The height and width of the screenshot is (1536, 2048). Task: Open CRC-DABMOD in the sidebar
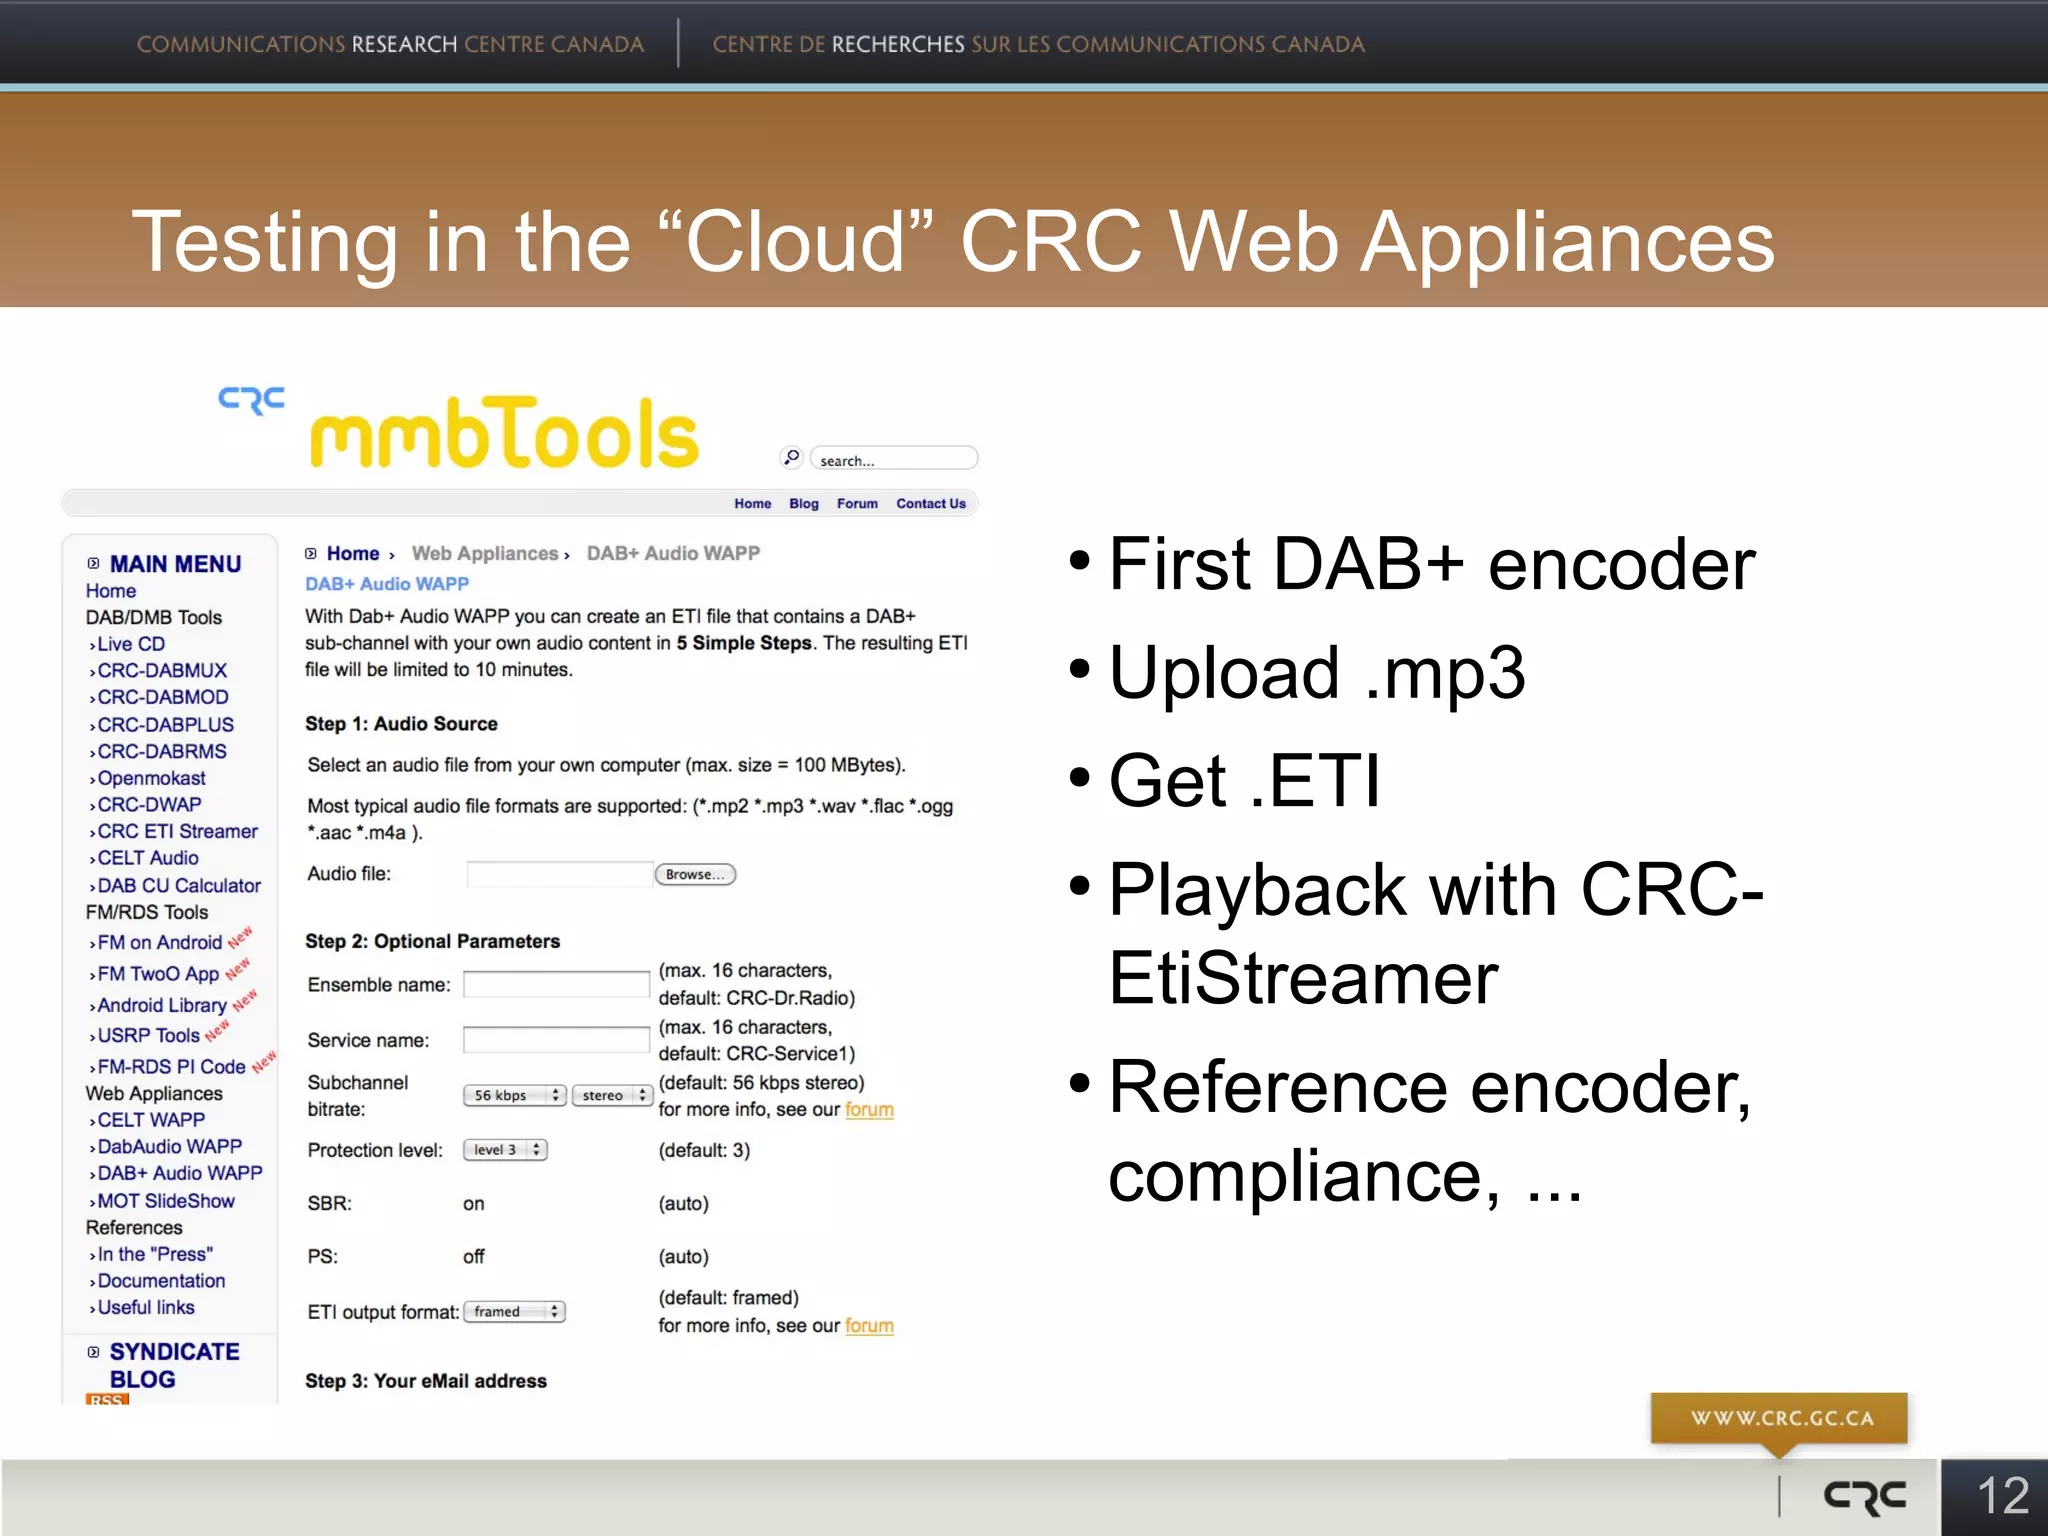[x=162, y=697]
